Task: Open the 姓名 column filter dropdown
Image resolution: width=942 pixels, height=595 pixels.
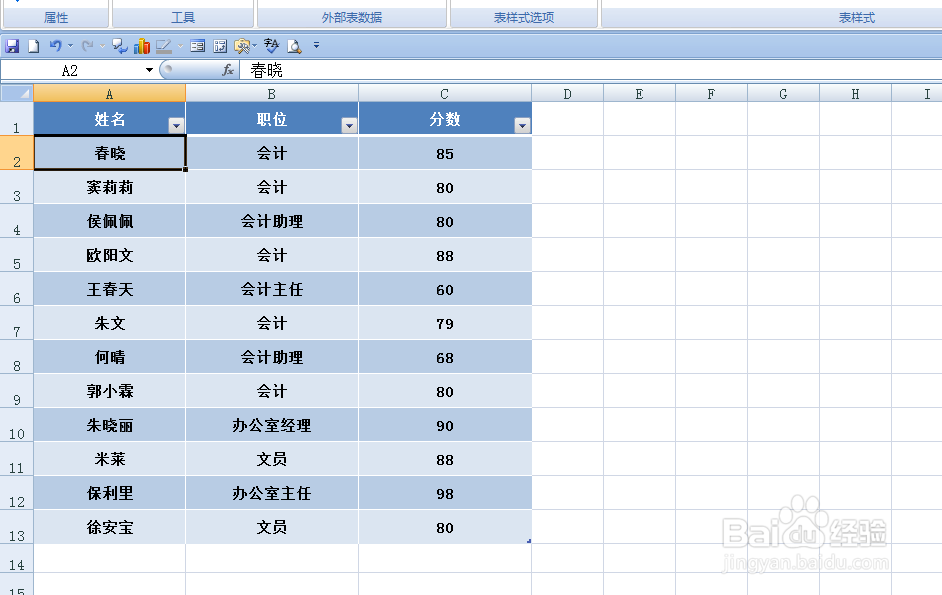Action: tap(176, 125)
